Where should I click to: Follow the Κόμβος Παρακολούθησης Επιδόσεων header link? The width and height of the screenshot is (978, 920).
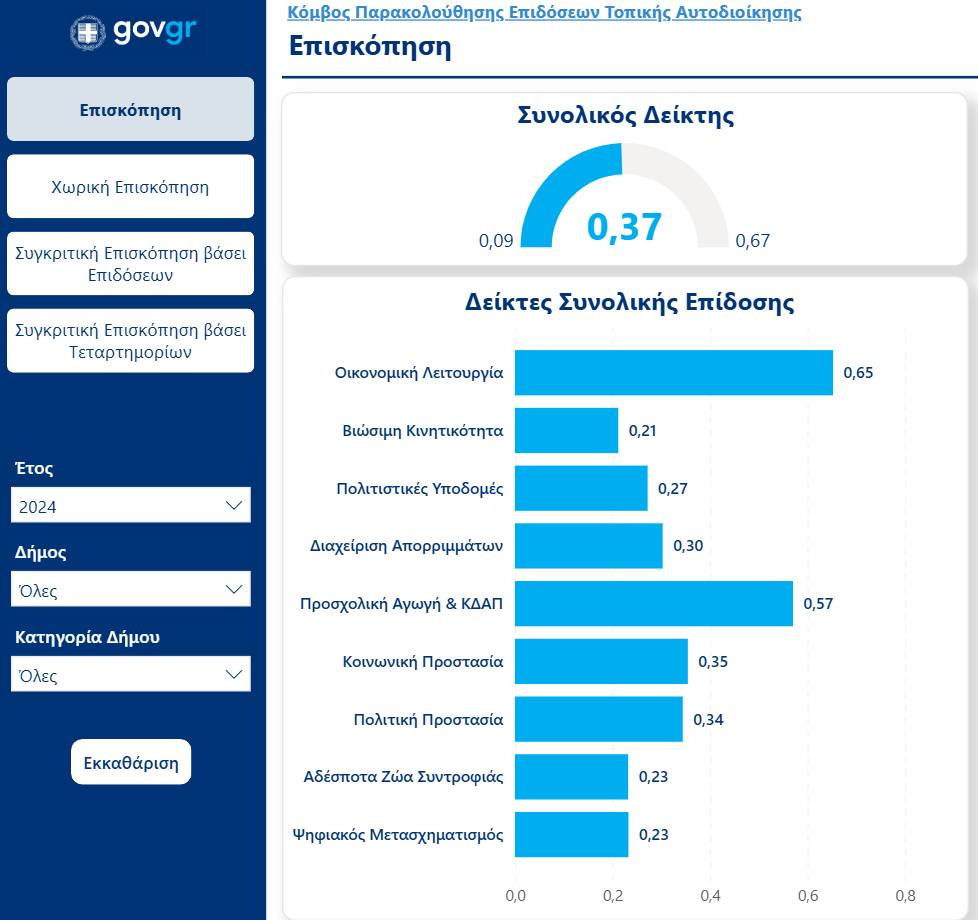[544, 13]
